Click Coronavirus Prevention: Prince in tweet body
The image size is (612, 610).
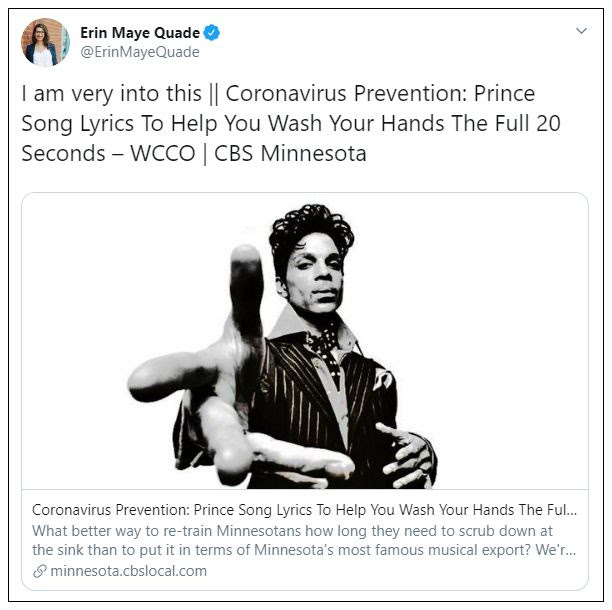(x=380, y=94)
